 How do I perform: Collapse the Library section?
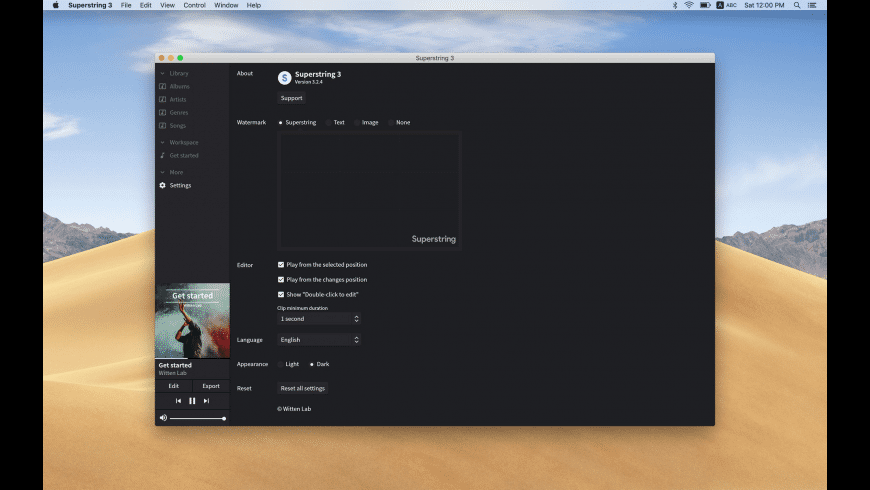(163, 73)
